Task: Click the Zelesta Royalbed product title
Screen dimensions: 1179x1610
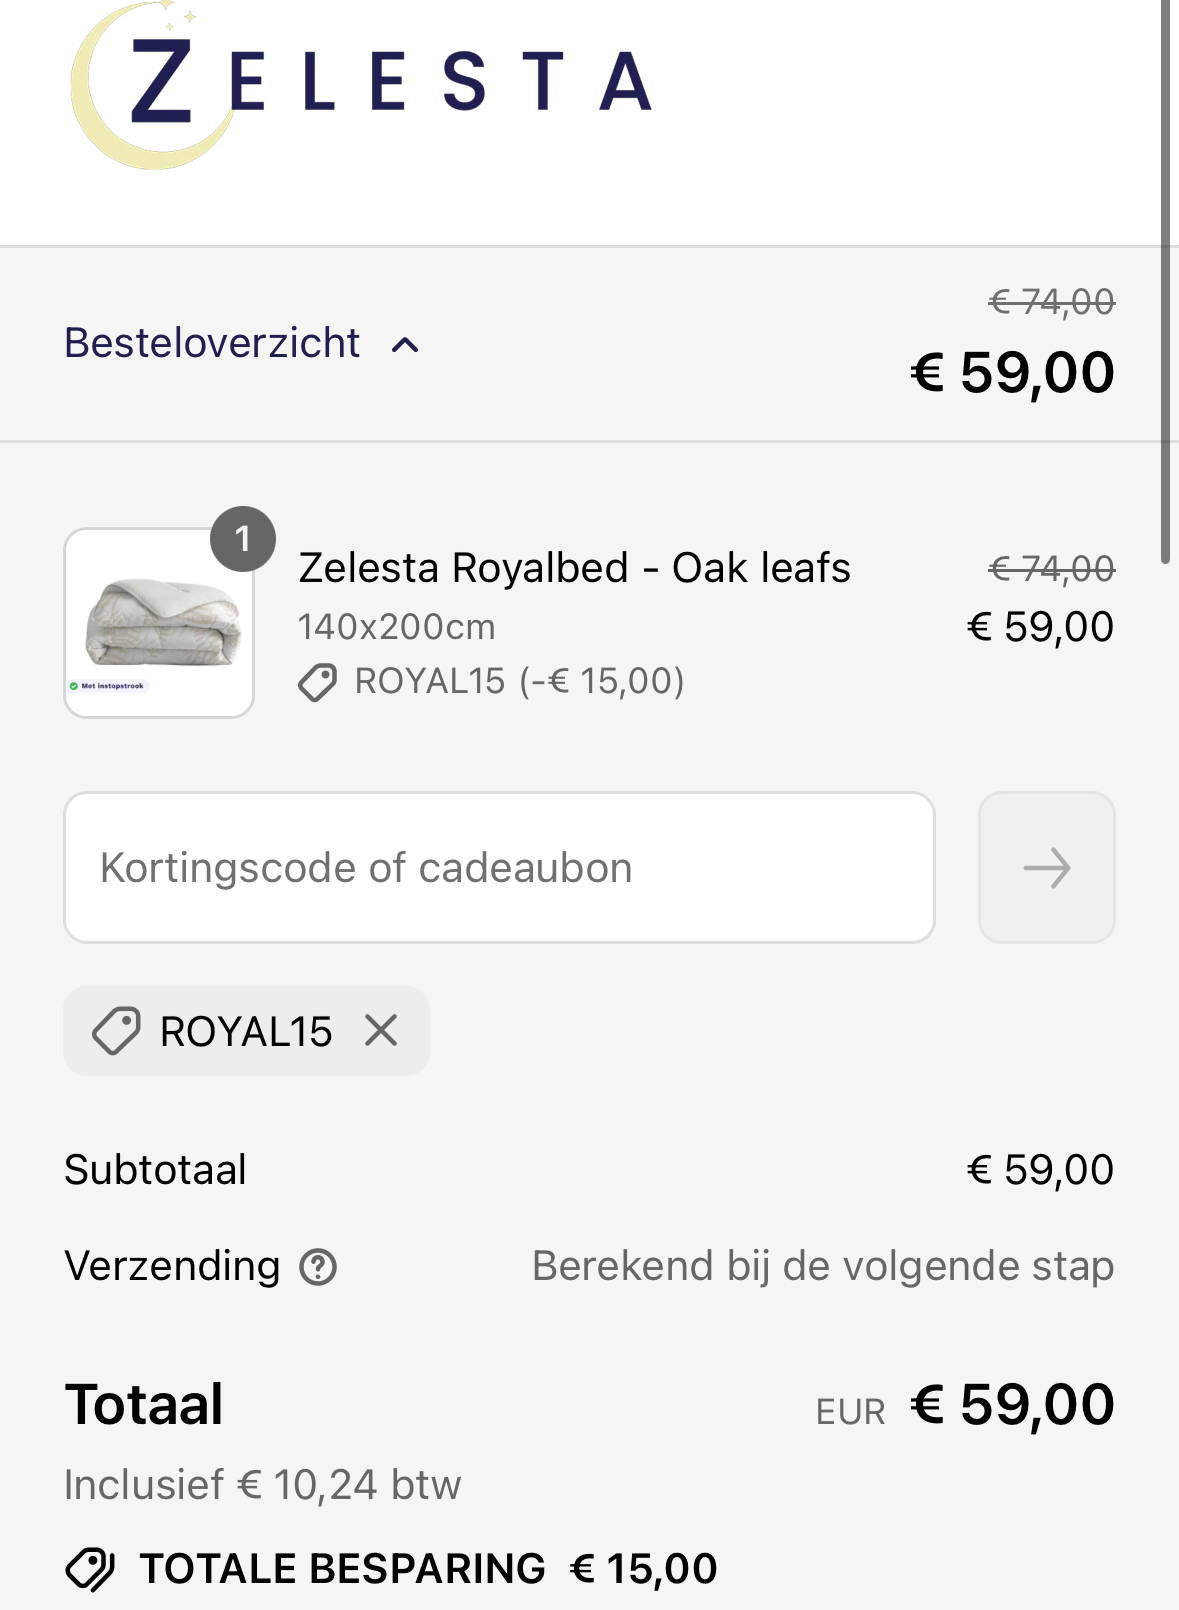Action: click(574, 568)
